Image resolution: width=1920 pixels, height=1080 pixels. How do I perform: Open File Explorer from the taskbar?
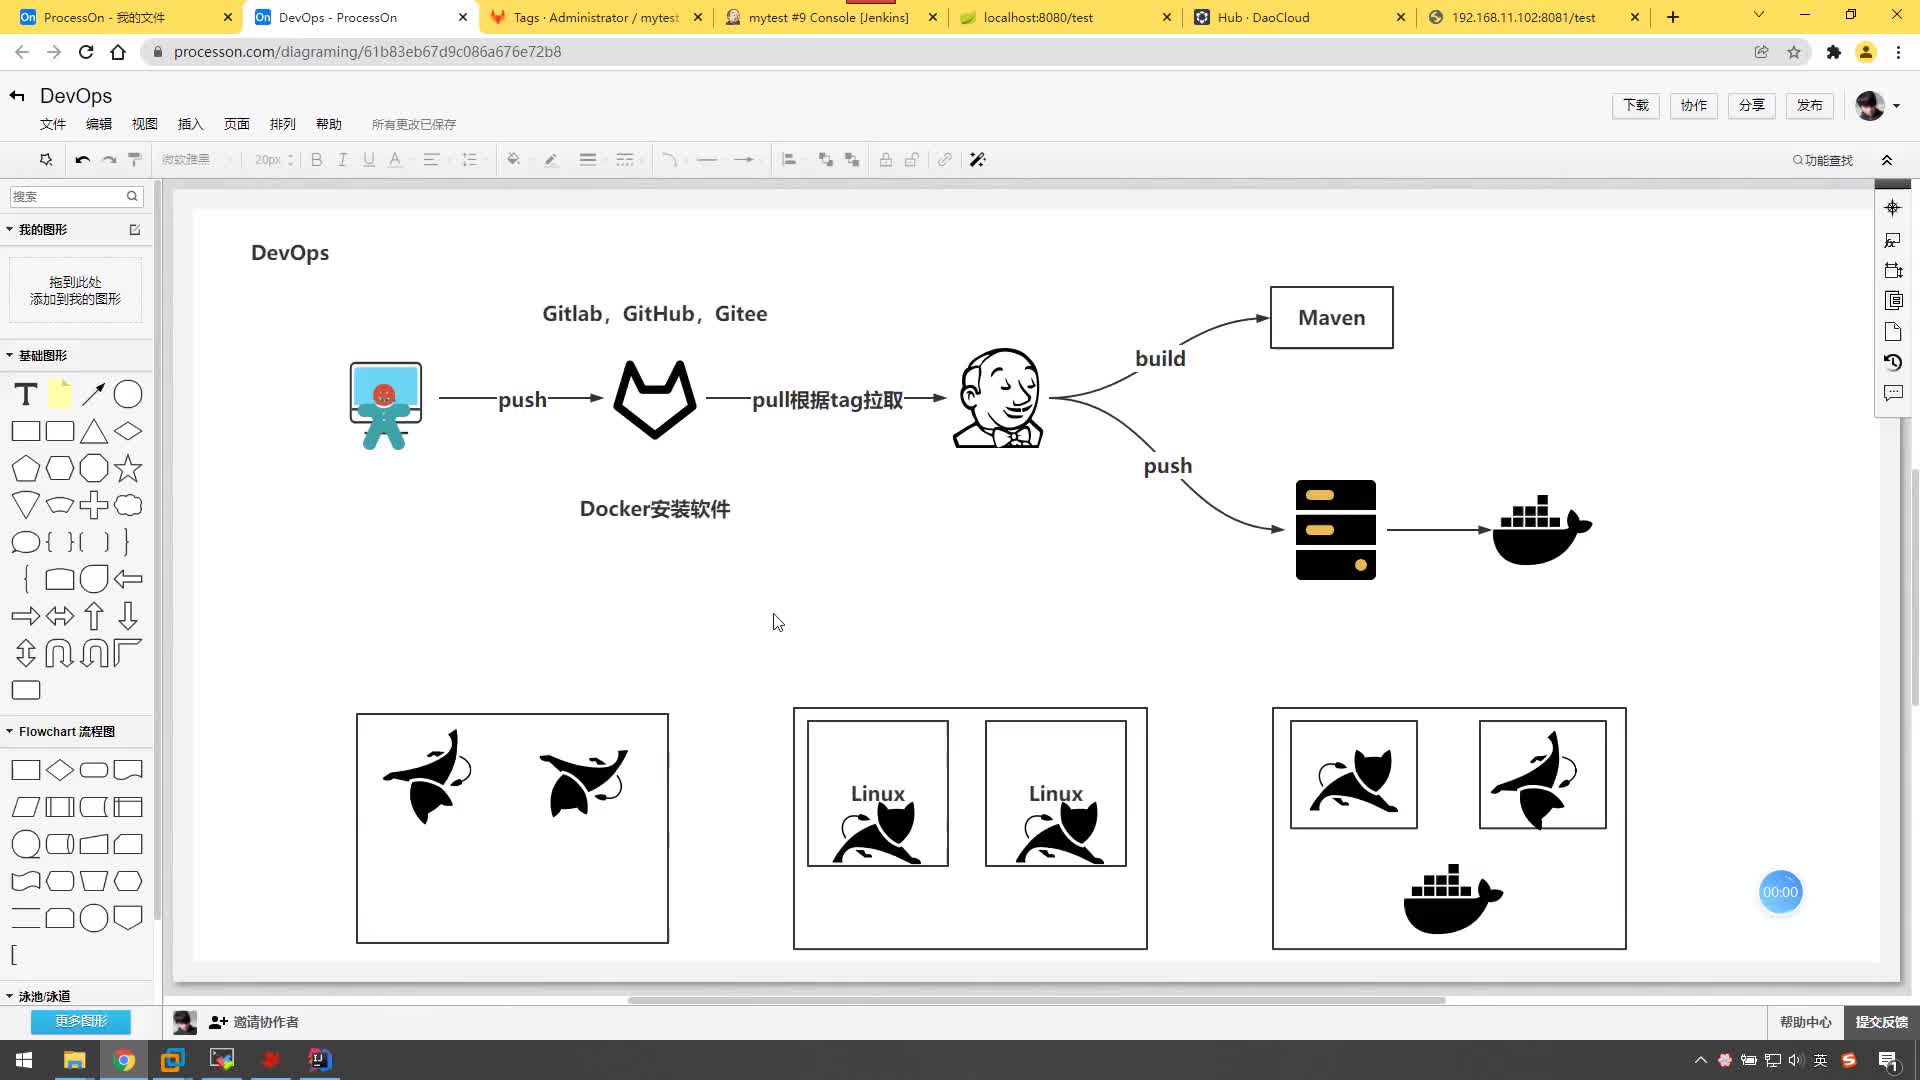click(75, 1060)
